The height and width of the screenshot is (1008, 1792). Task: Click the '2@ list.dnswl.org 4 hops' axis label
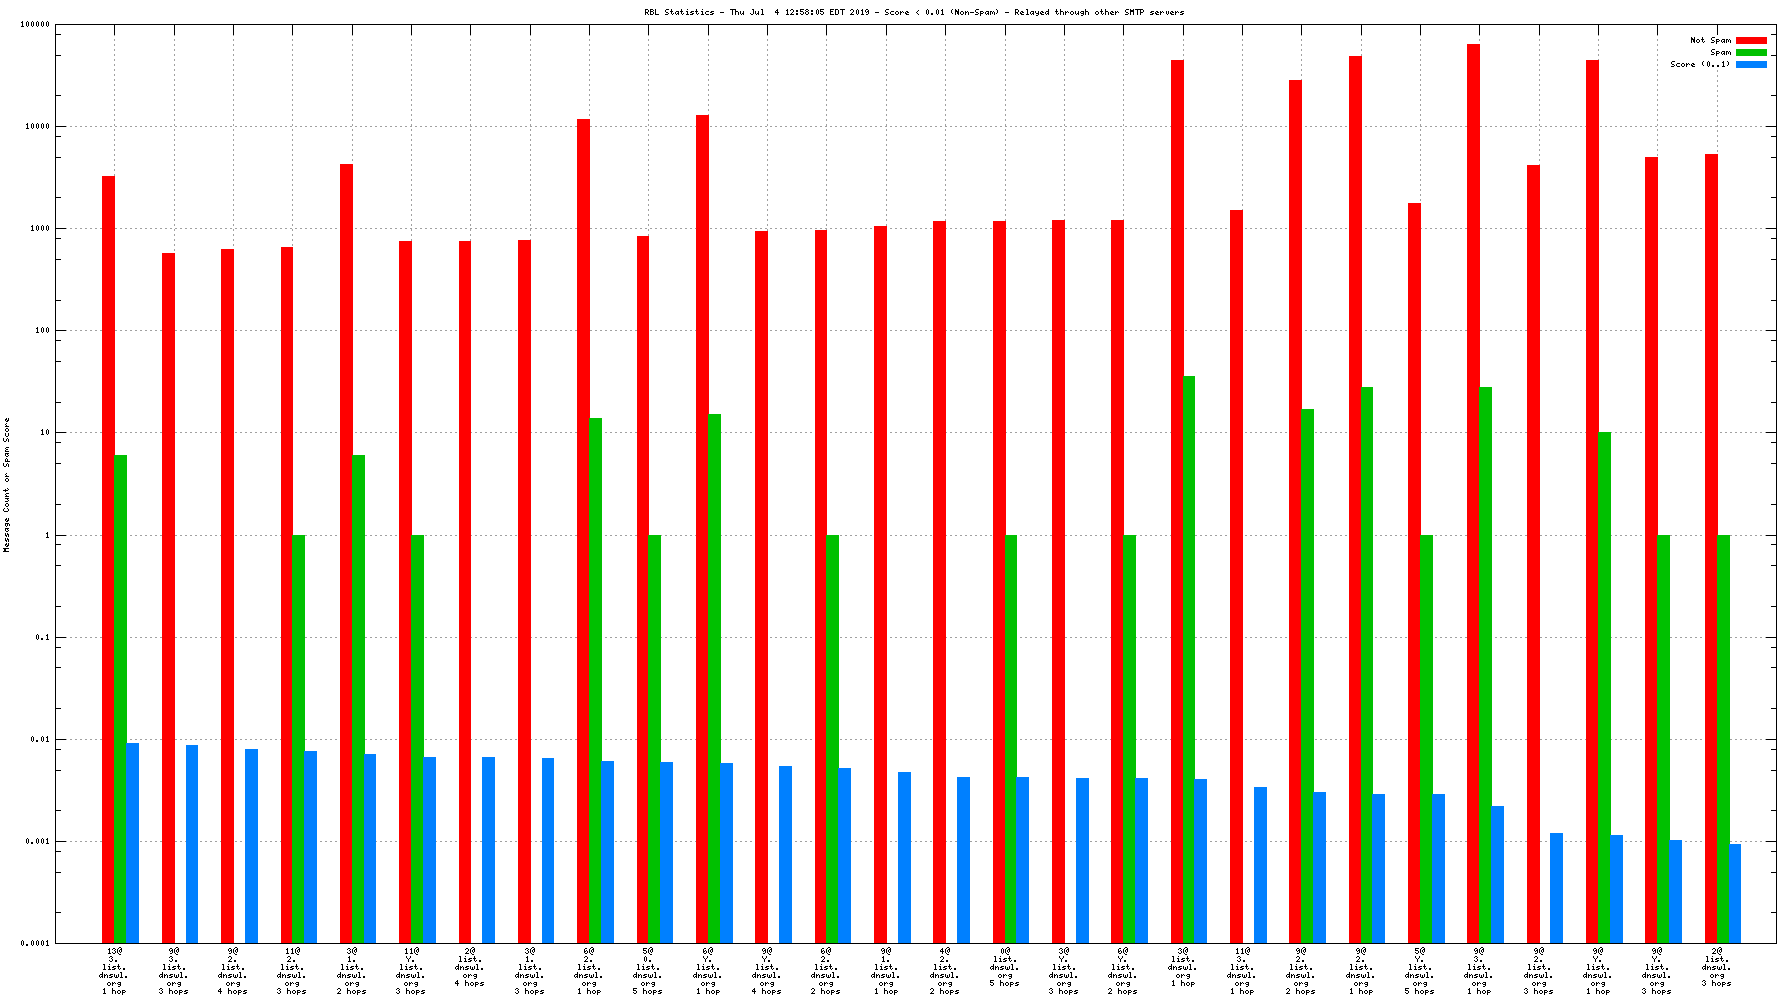[x=470, y=967]
